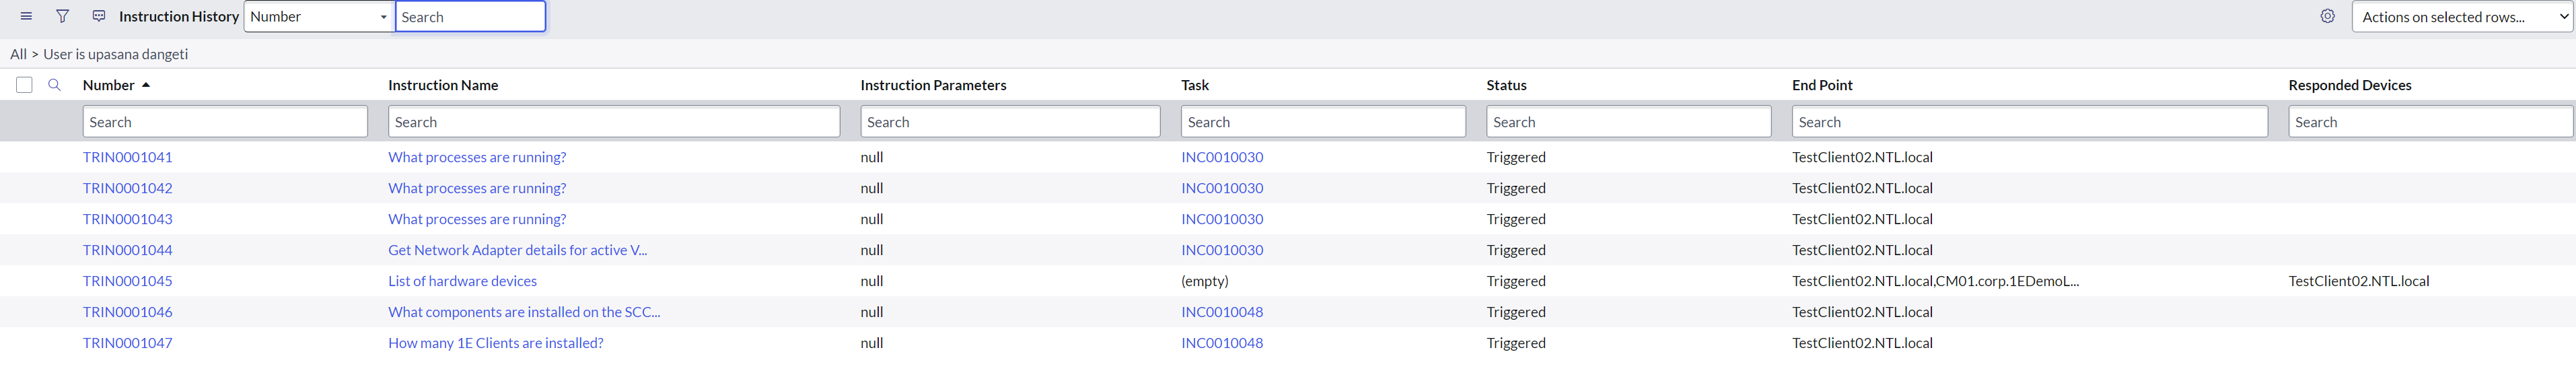Click the funnel filter icon
Image resolution: width=2576 pixels, height=377 pixels.
tap(62, 16)
